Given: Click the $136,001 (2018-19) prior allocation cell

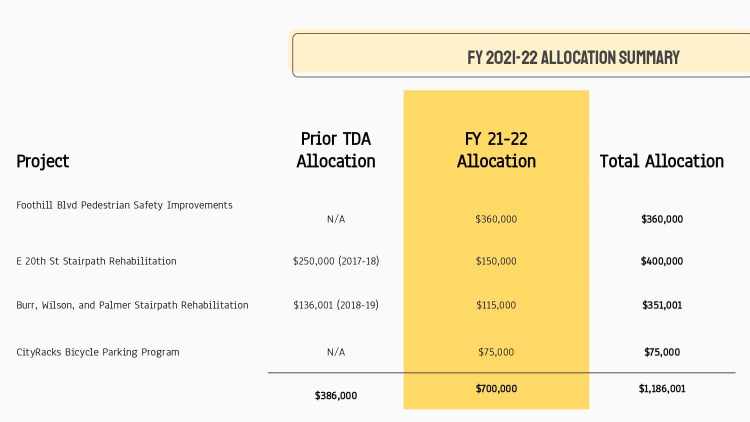Looking at the screenshot, I should click(336, 305).
